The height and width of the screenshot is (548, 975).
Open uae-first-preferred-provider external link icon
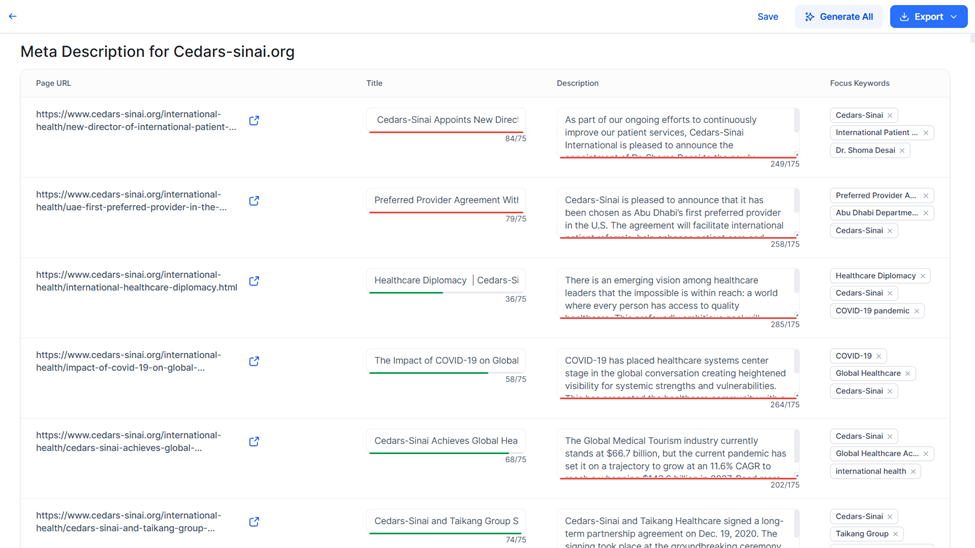click(254, 201)
